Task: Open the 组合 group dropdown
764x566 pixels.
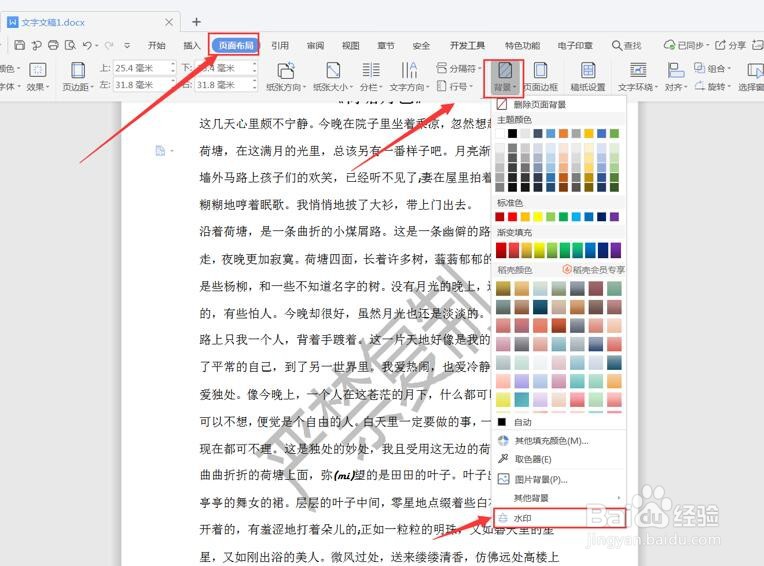Action: [x=712, y=68]
